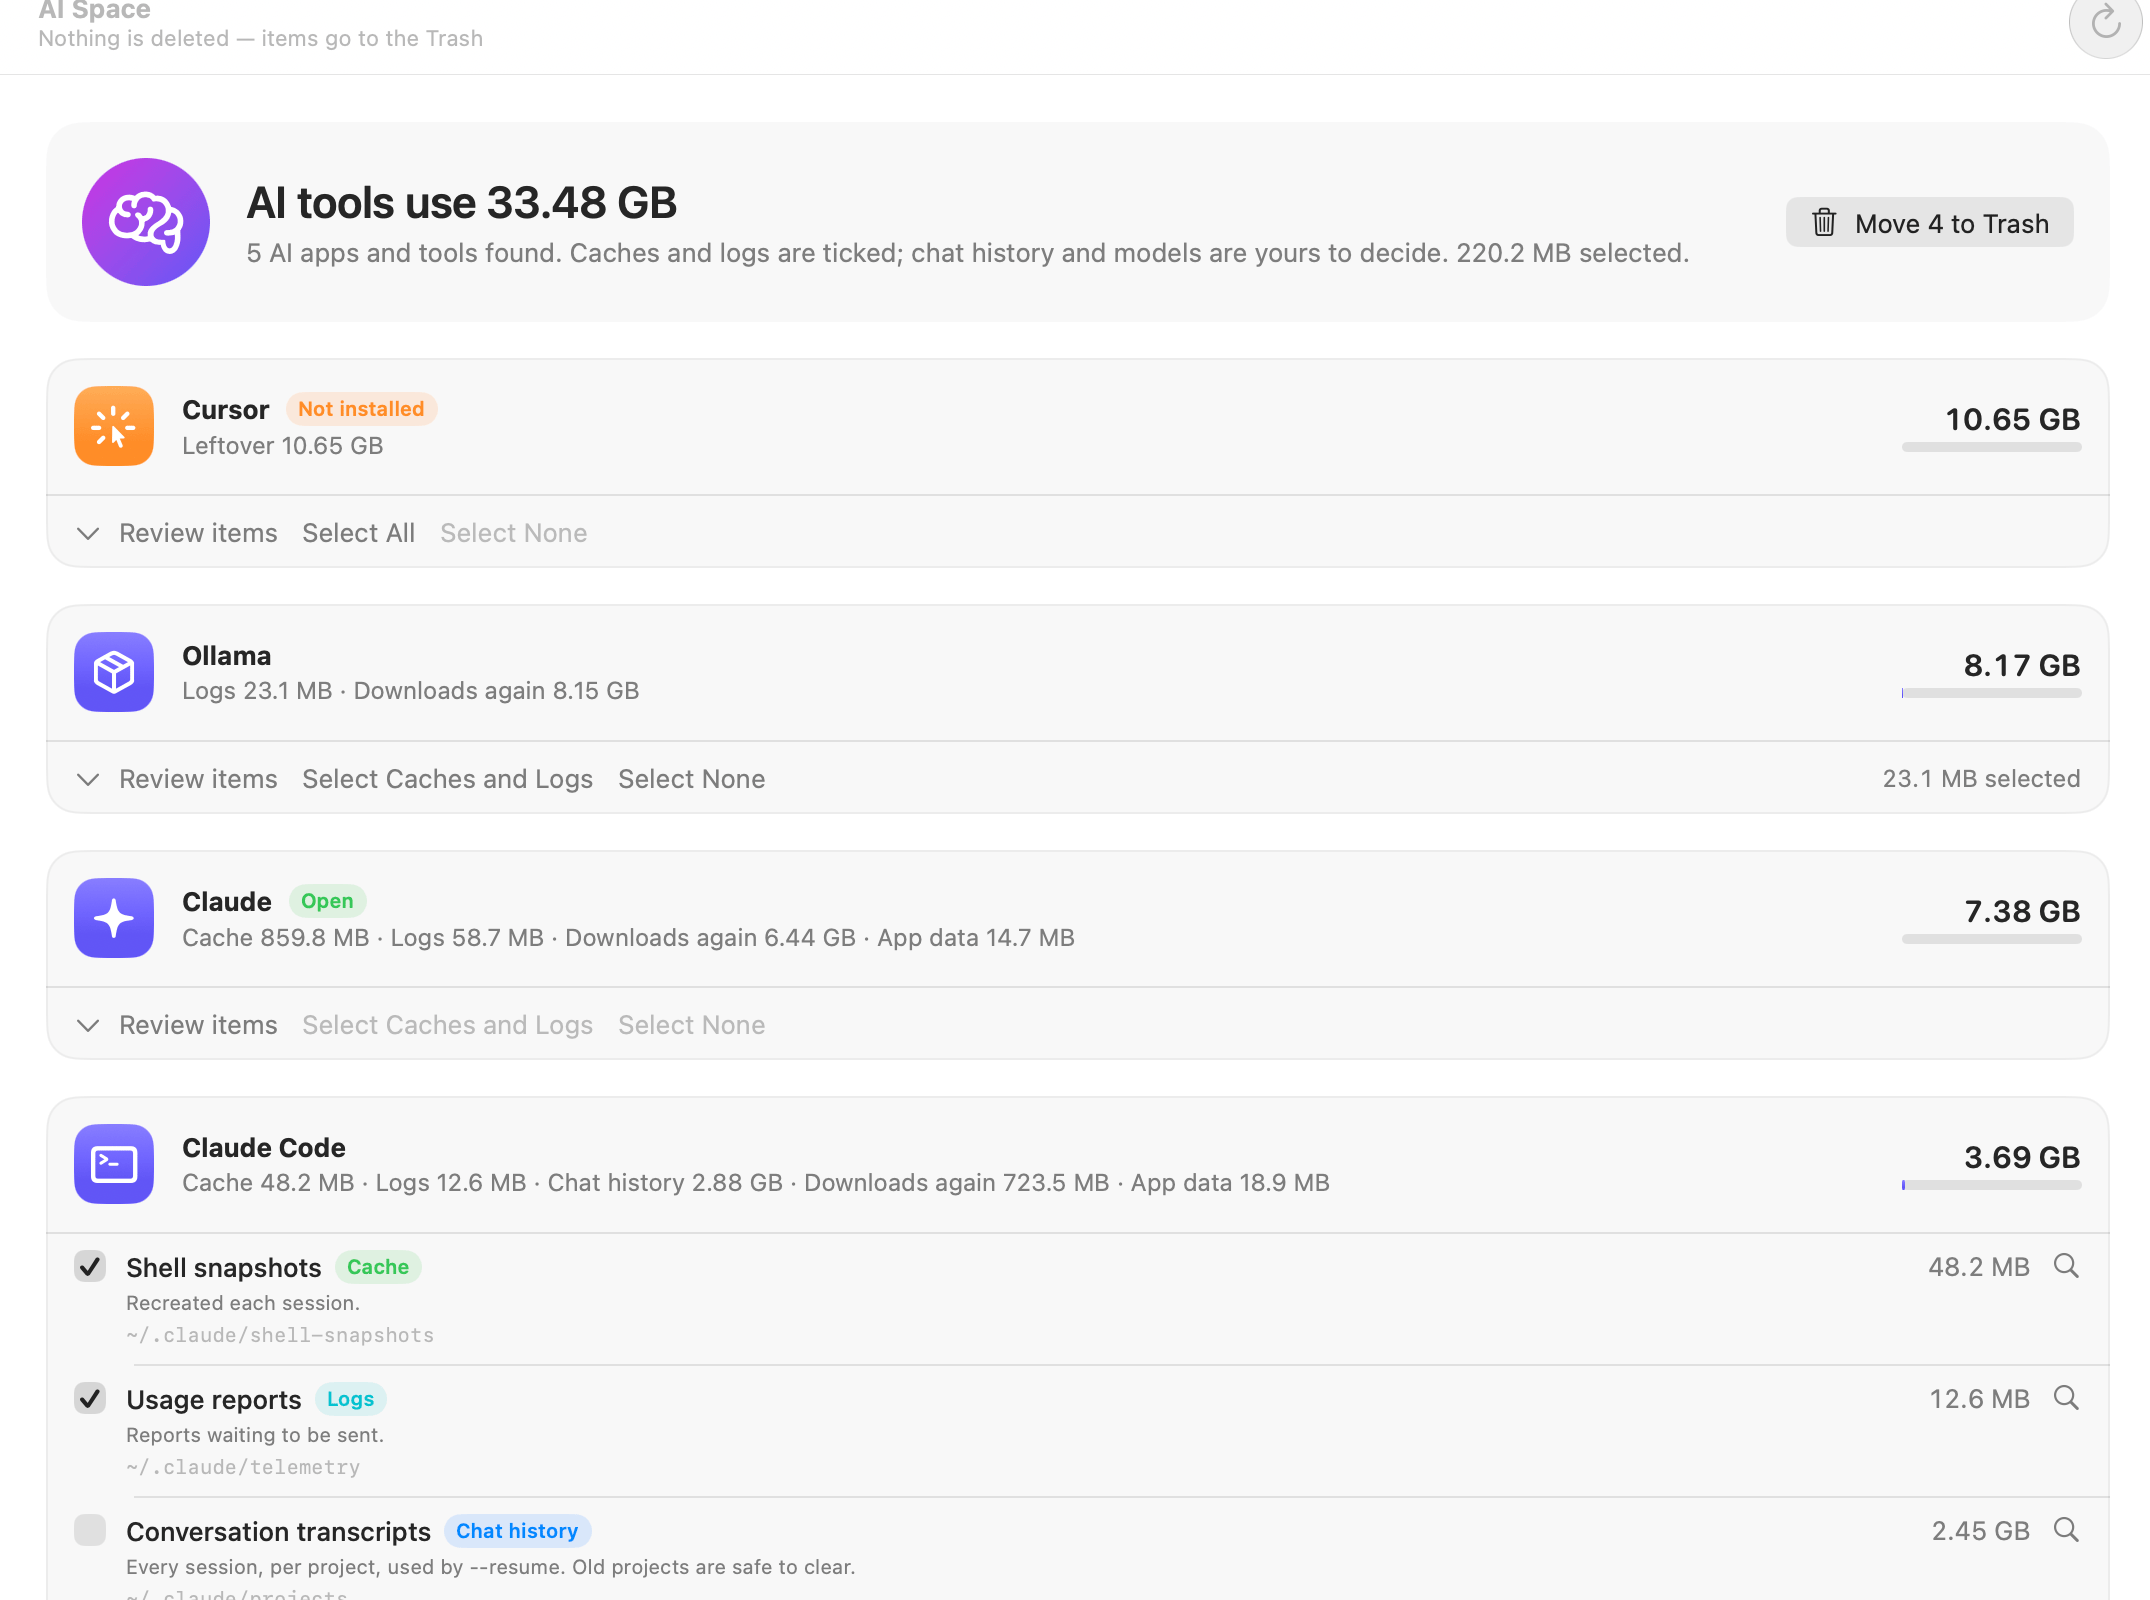Click the Ollama cube icon

click(x=114, y=672)
